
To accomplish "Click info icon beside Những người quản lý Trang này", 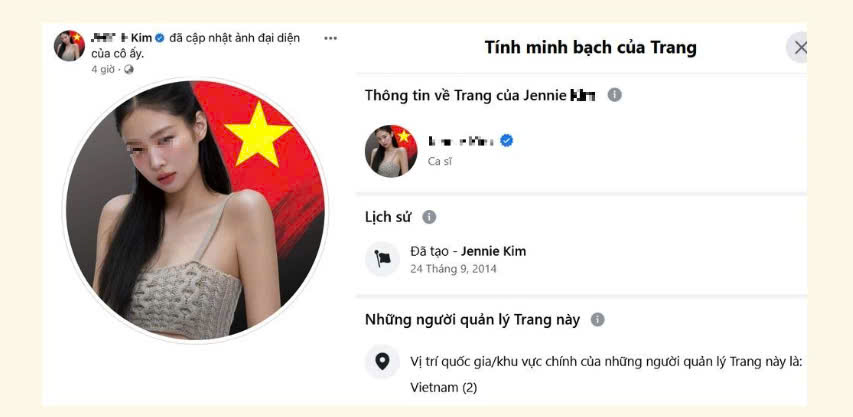I will click(597, 320).
